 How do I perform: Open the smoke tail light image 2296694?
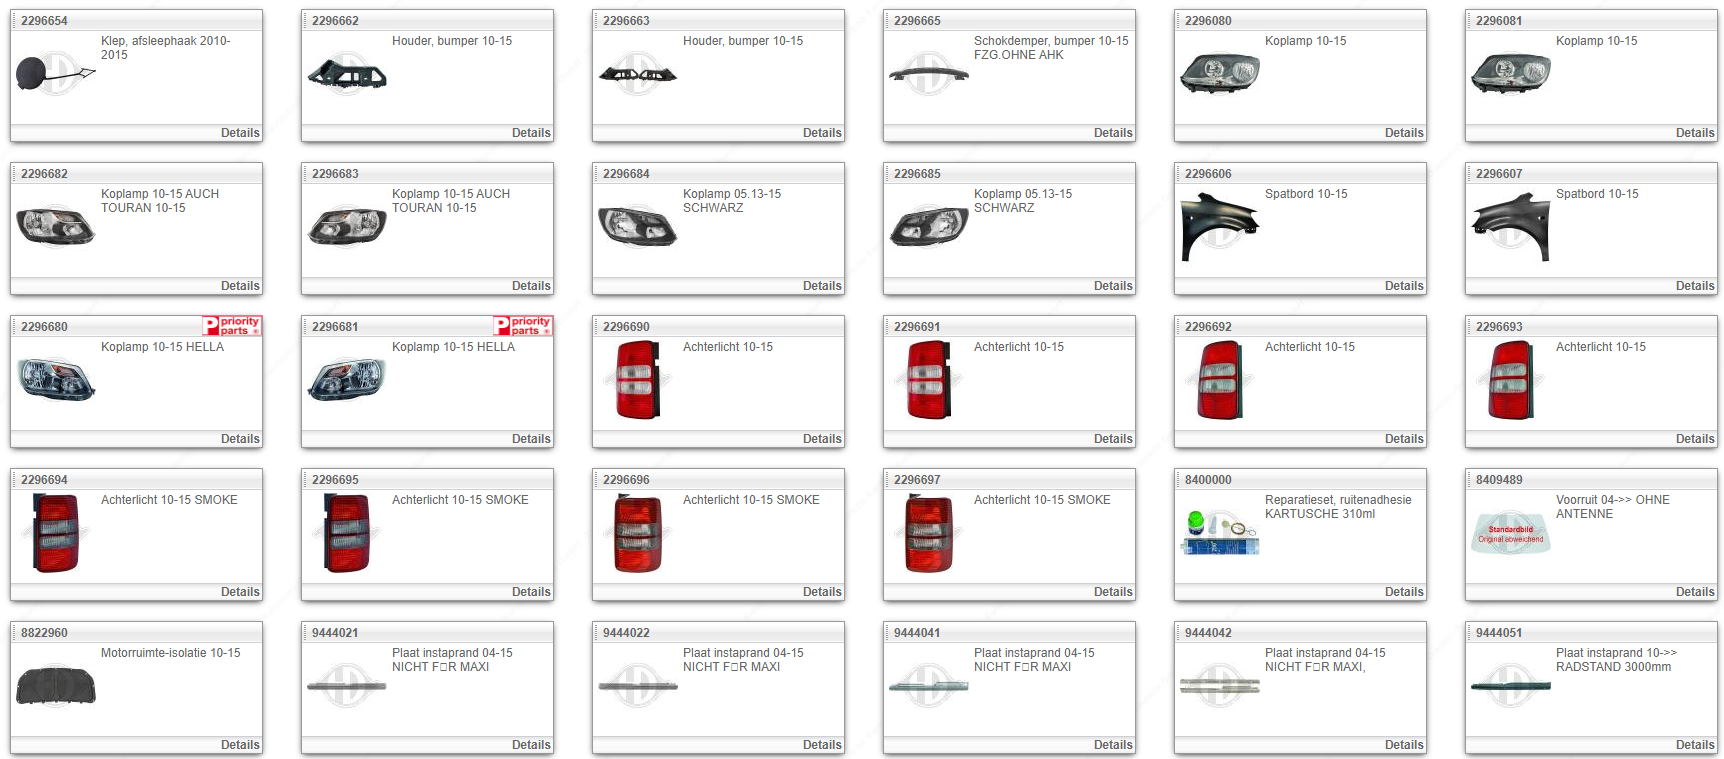[x=56, y=533]
